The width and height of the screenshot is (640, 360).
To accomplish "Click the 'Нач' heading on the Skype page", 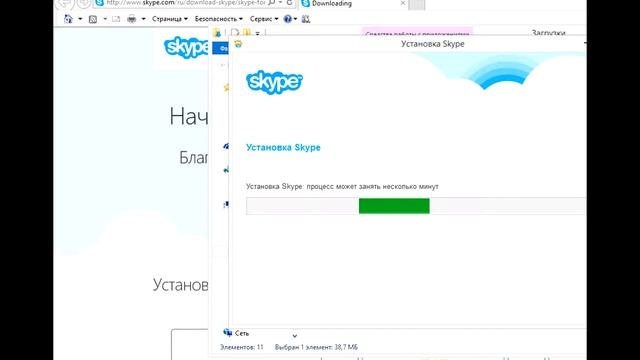I will coord(189,116).
